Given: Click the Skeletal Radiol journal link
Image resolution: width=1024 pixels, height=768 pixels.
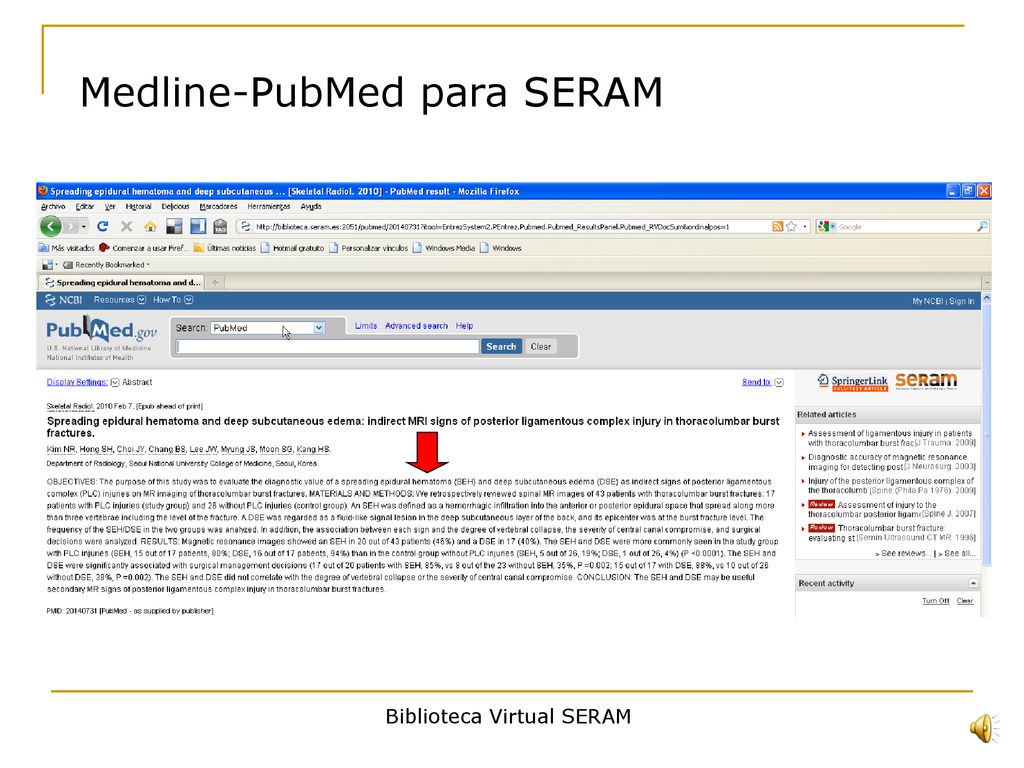Looking at the screenshot, I should coord(71,406).
